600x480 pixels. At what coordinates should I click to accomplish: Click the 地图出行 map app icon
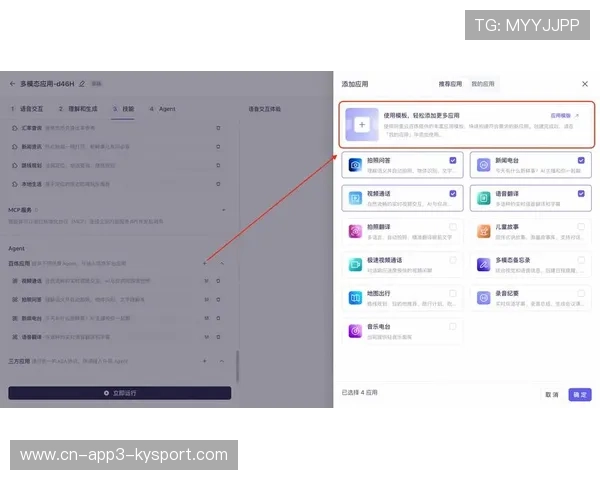click(355, 298)
